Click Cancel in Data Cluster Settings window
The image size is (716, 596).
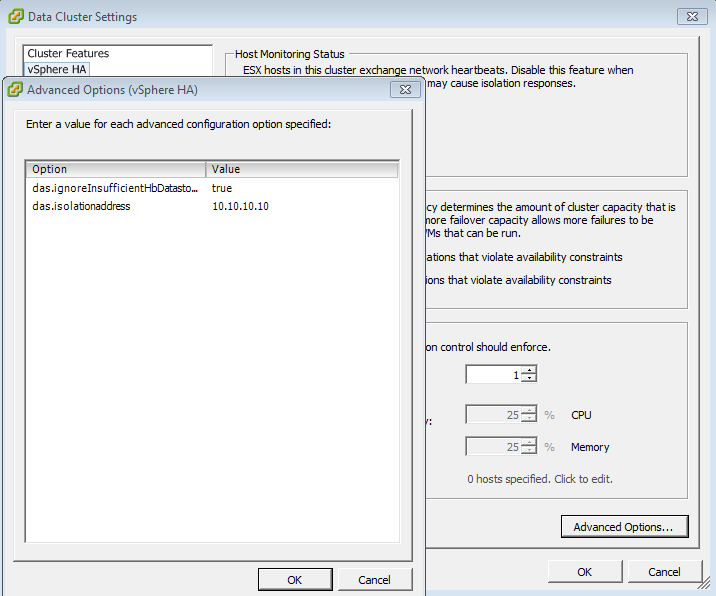click(664, 572)
